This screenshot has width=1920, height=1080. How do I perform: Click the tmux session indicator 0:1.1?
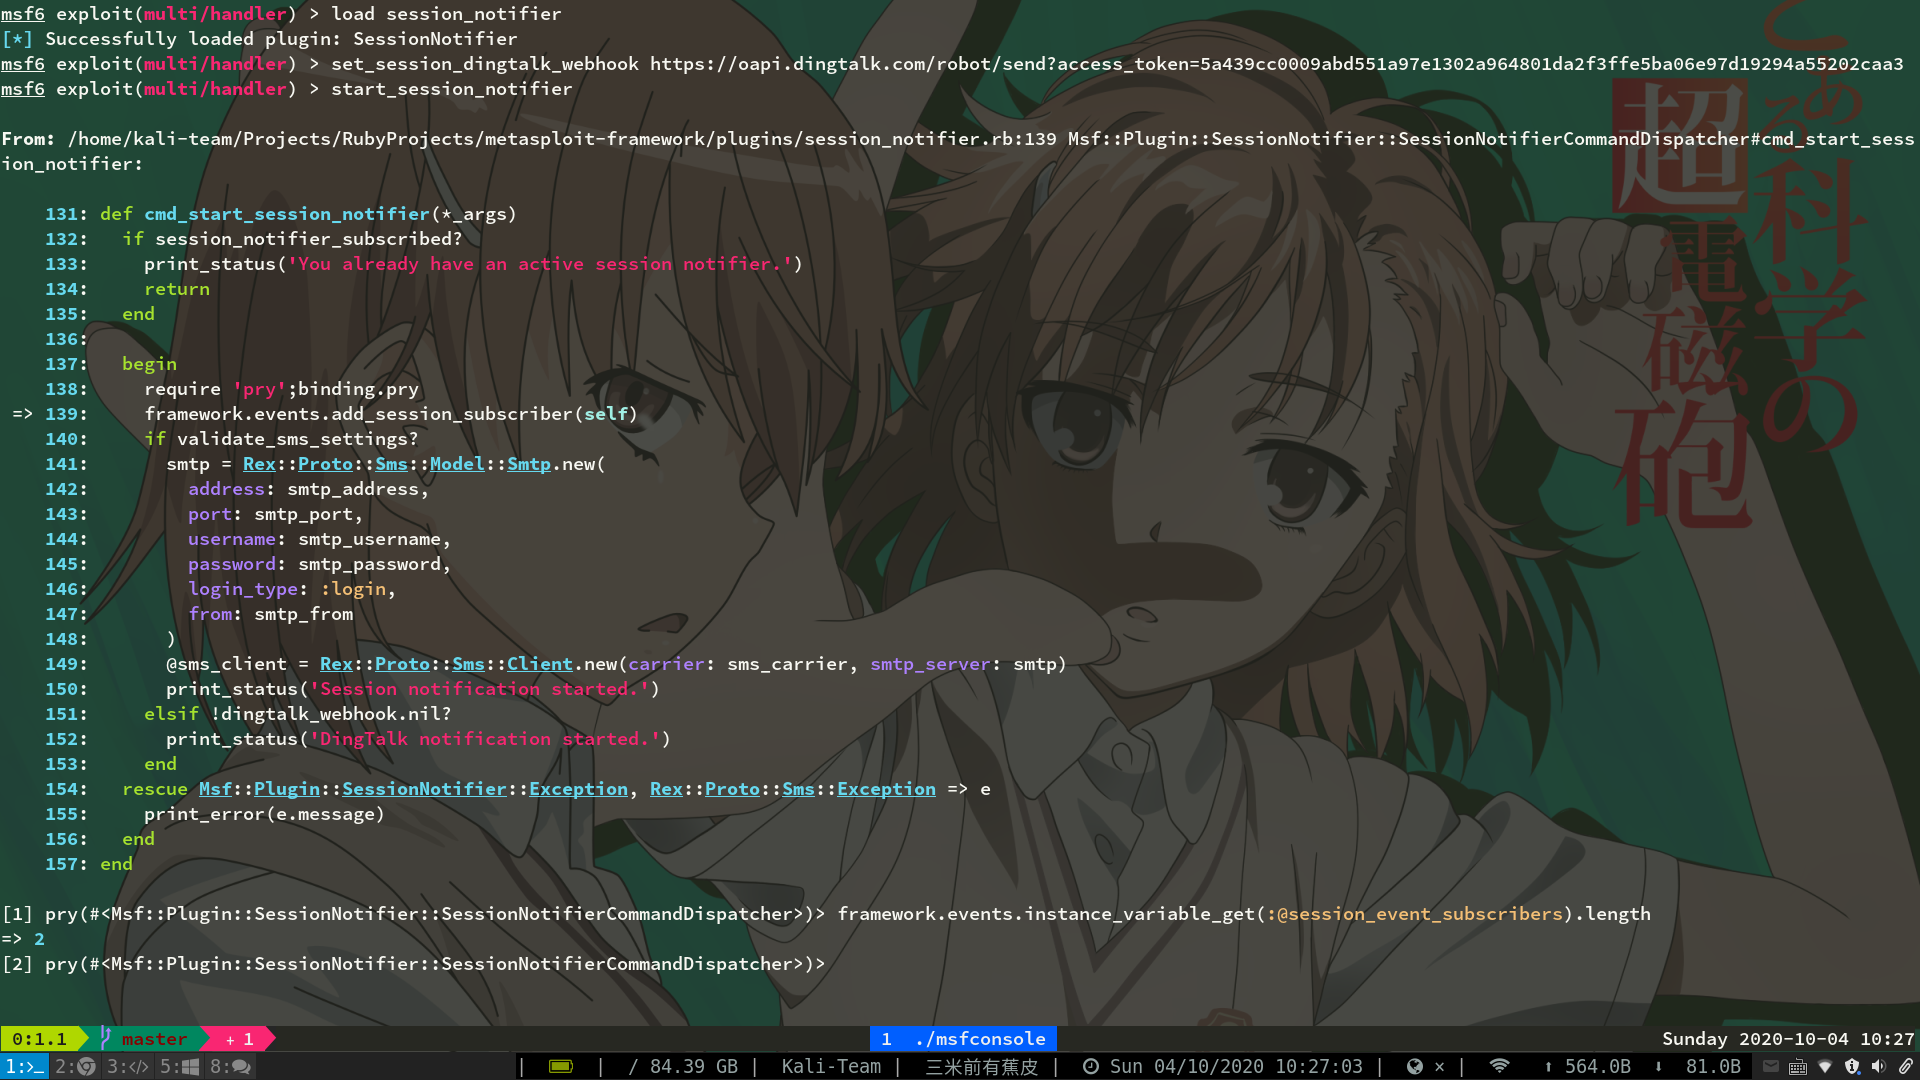pos(39,1039)
